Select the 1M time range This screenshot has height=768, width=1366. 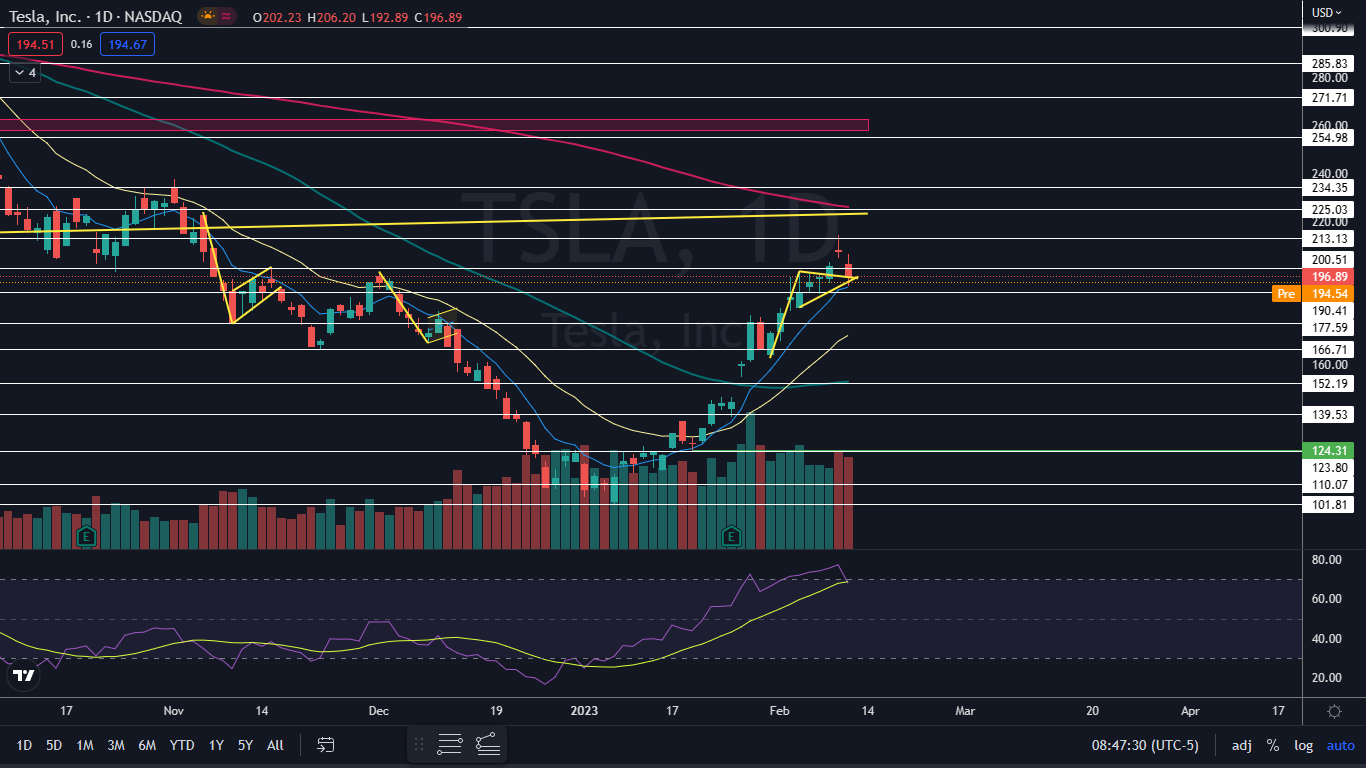pyautogui.click(x=85, y=745)
